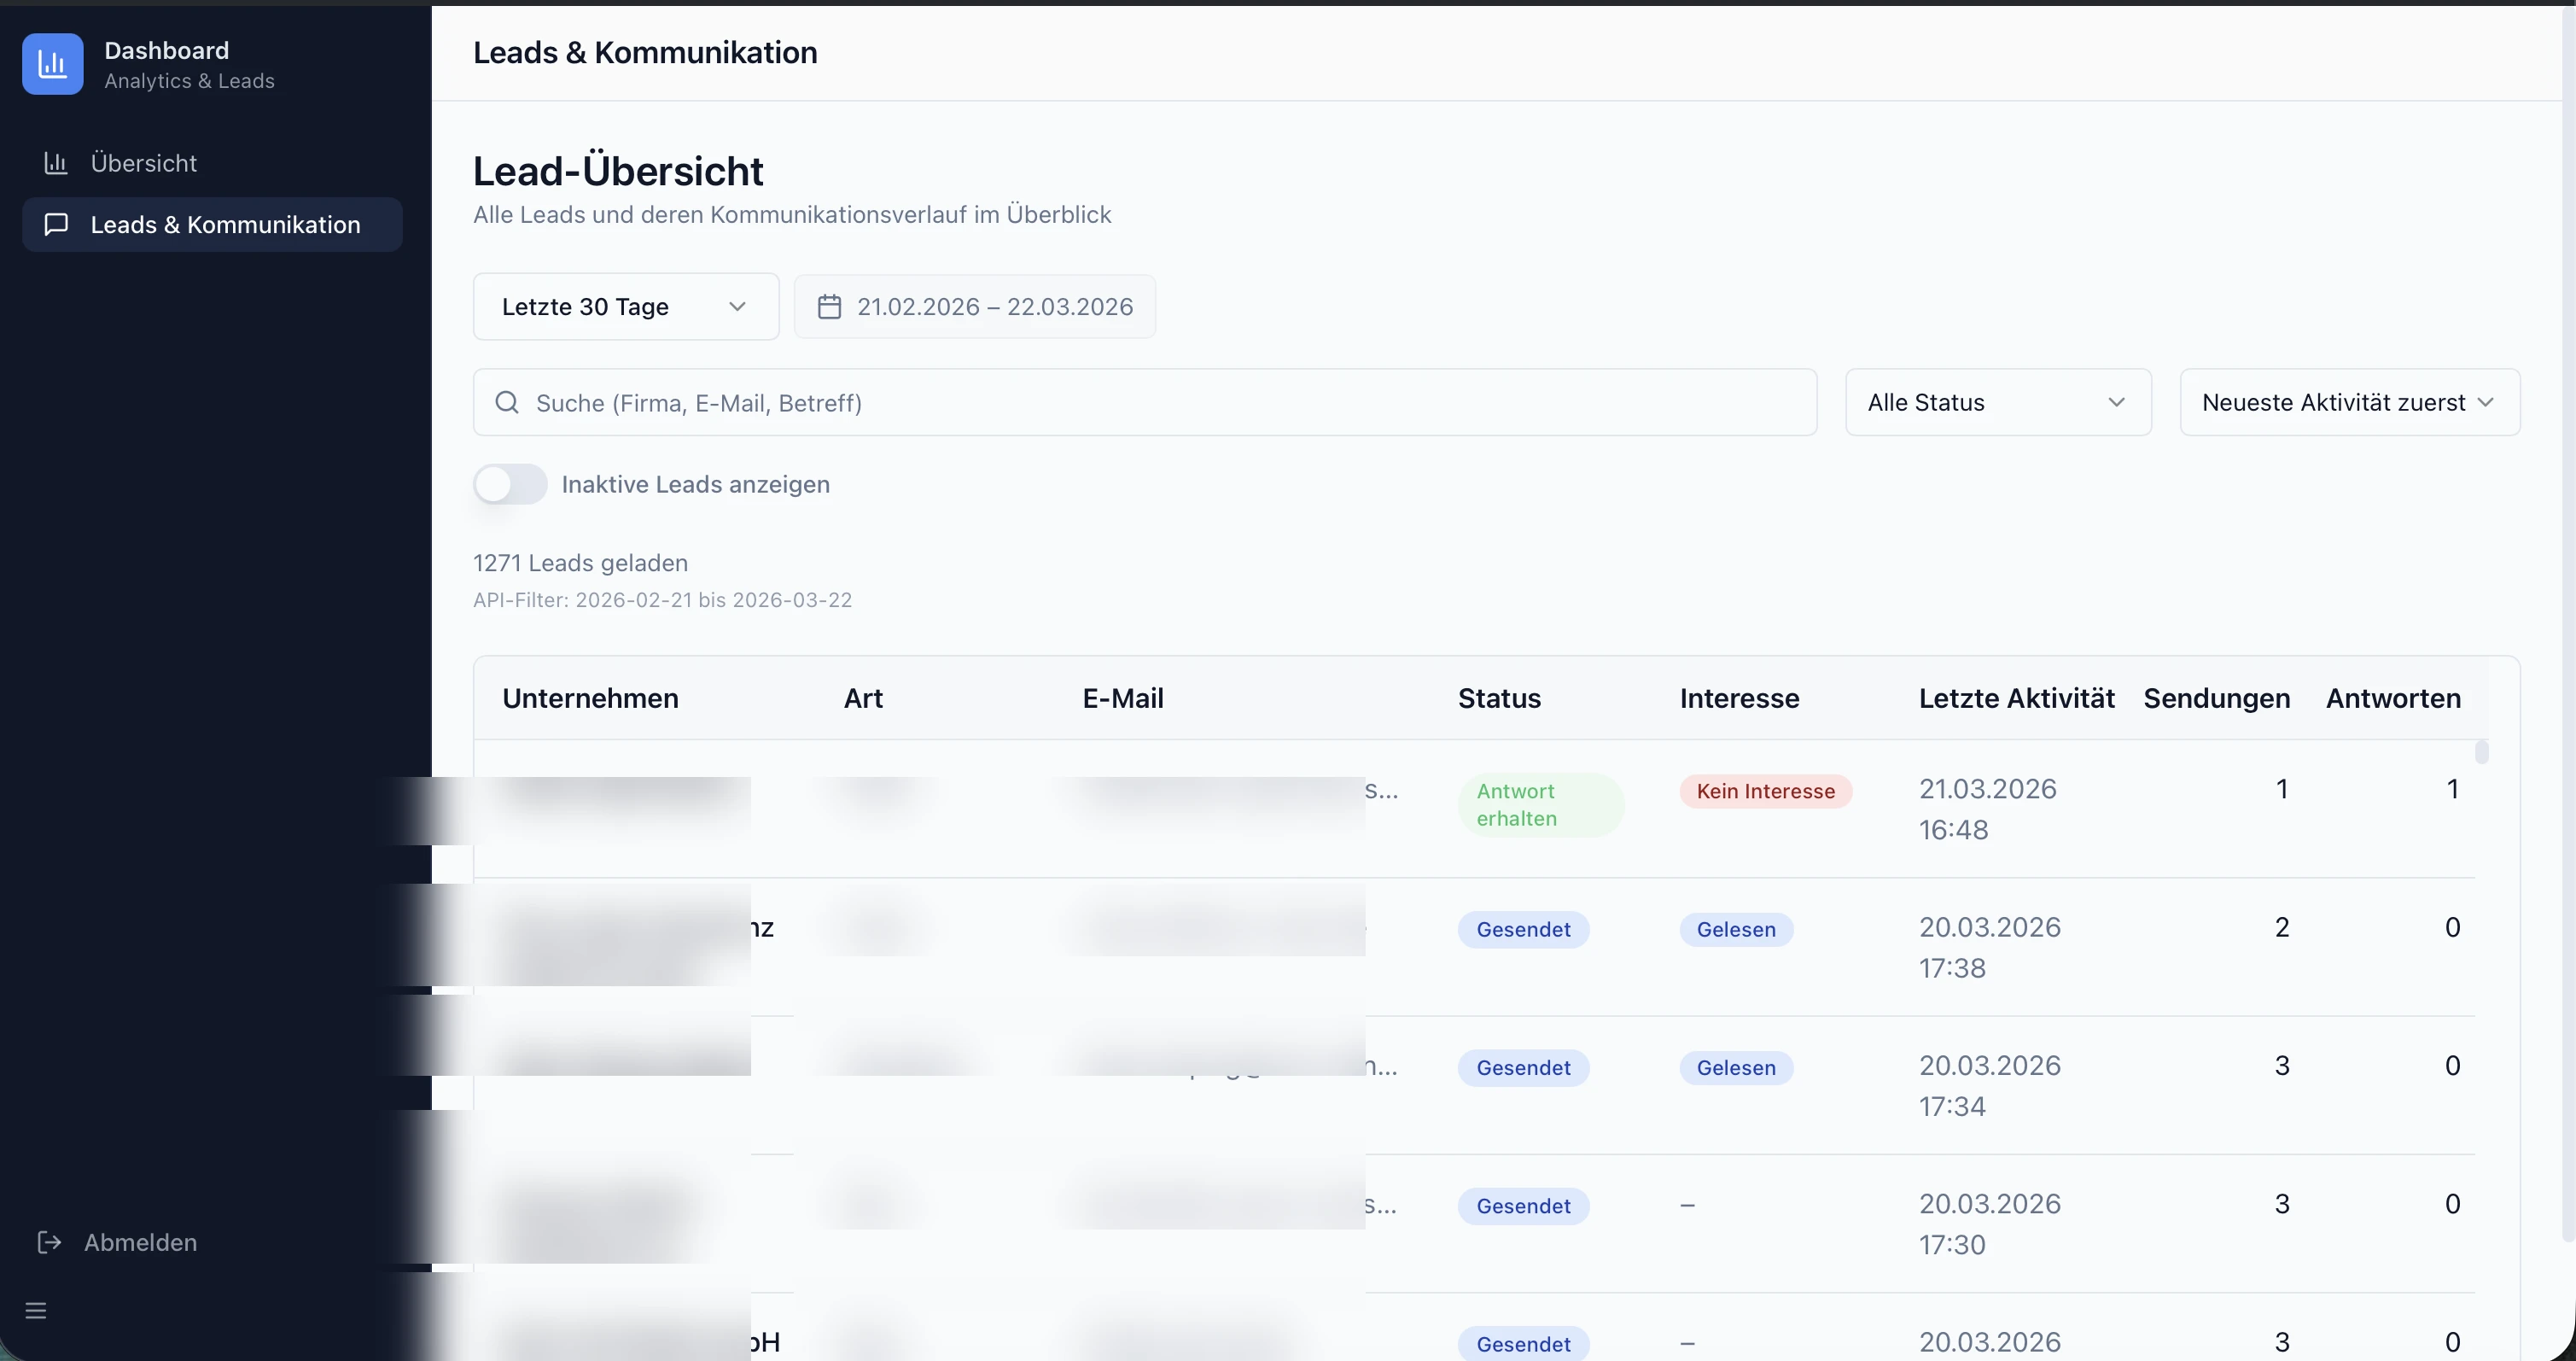
Task: Click the API-Filter: 2026-02-21 bis 2026-03-22 text
Action: [x=662, y=600]
